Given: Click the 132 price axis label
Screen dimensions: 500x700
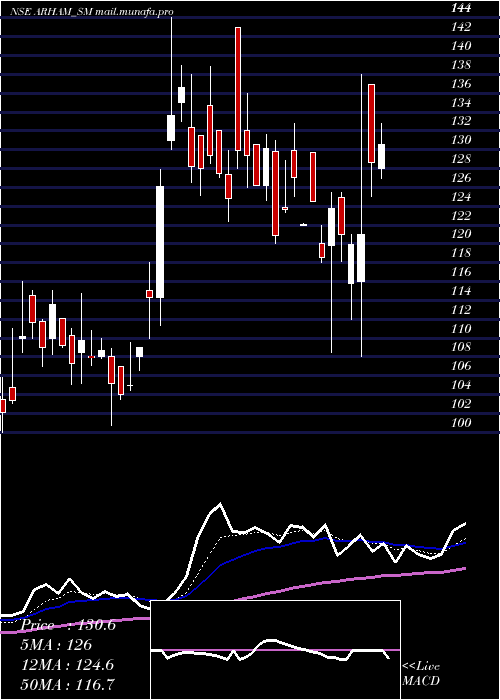Looking at the screenshot, I should pos(461,121).
